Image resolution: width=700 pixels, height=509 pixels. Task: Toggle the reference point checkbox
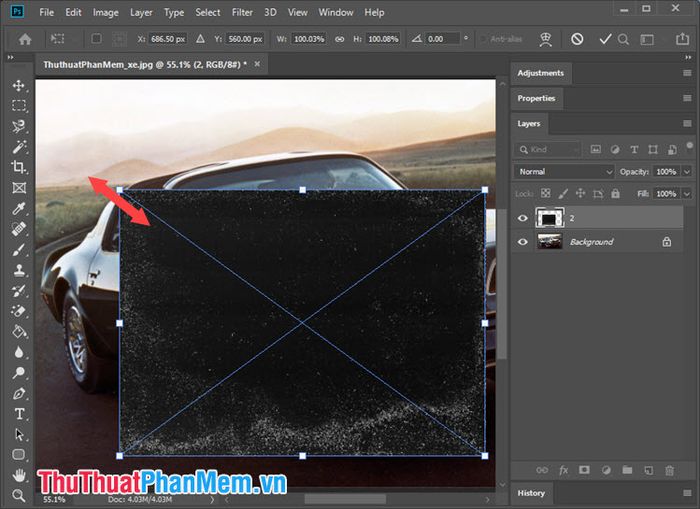(x=96, y=39)
